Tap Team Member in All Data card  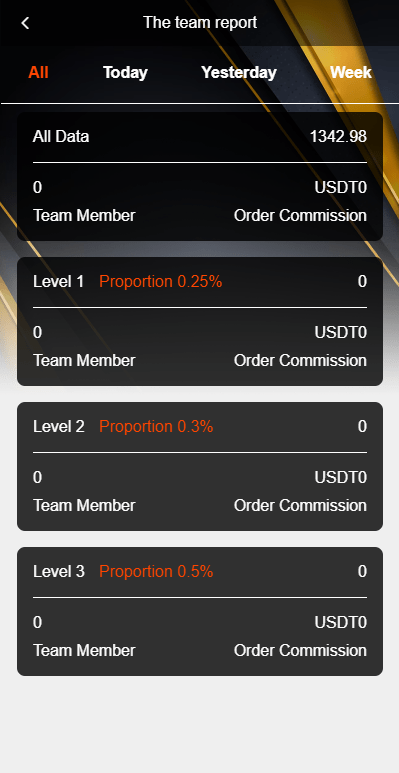[84, 215]
